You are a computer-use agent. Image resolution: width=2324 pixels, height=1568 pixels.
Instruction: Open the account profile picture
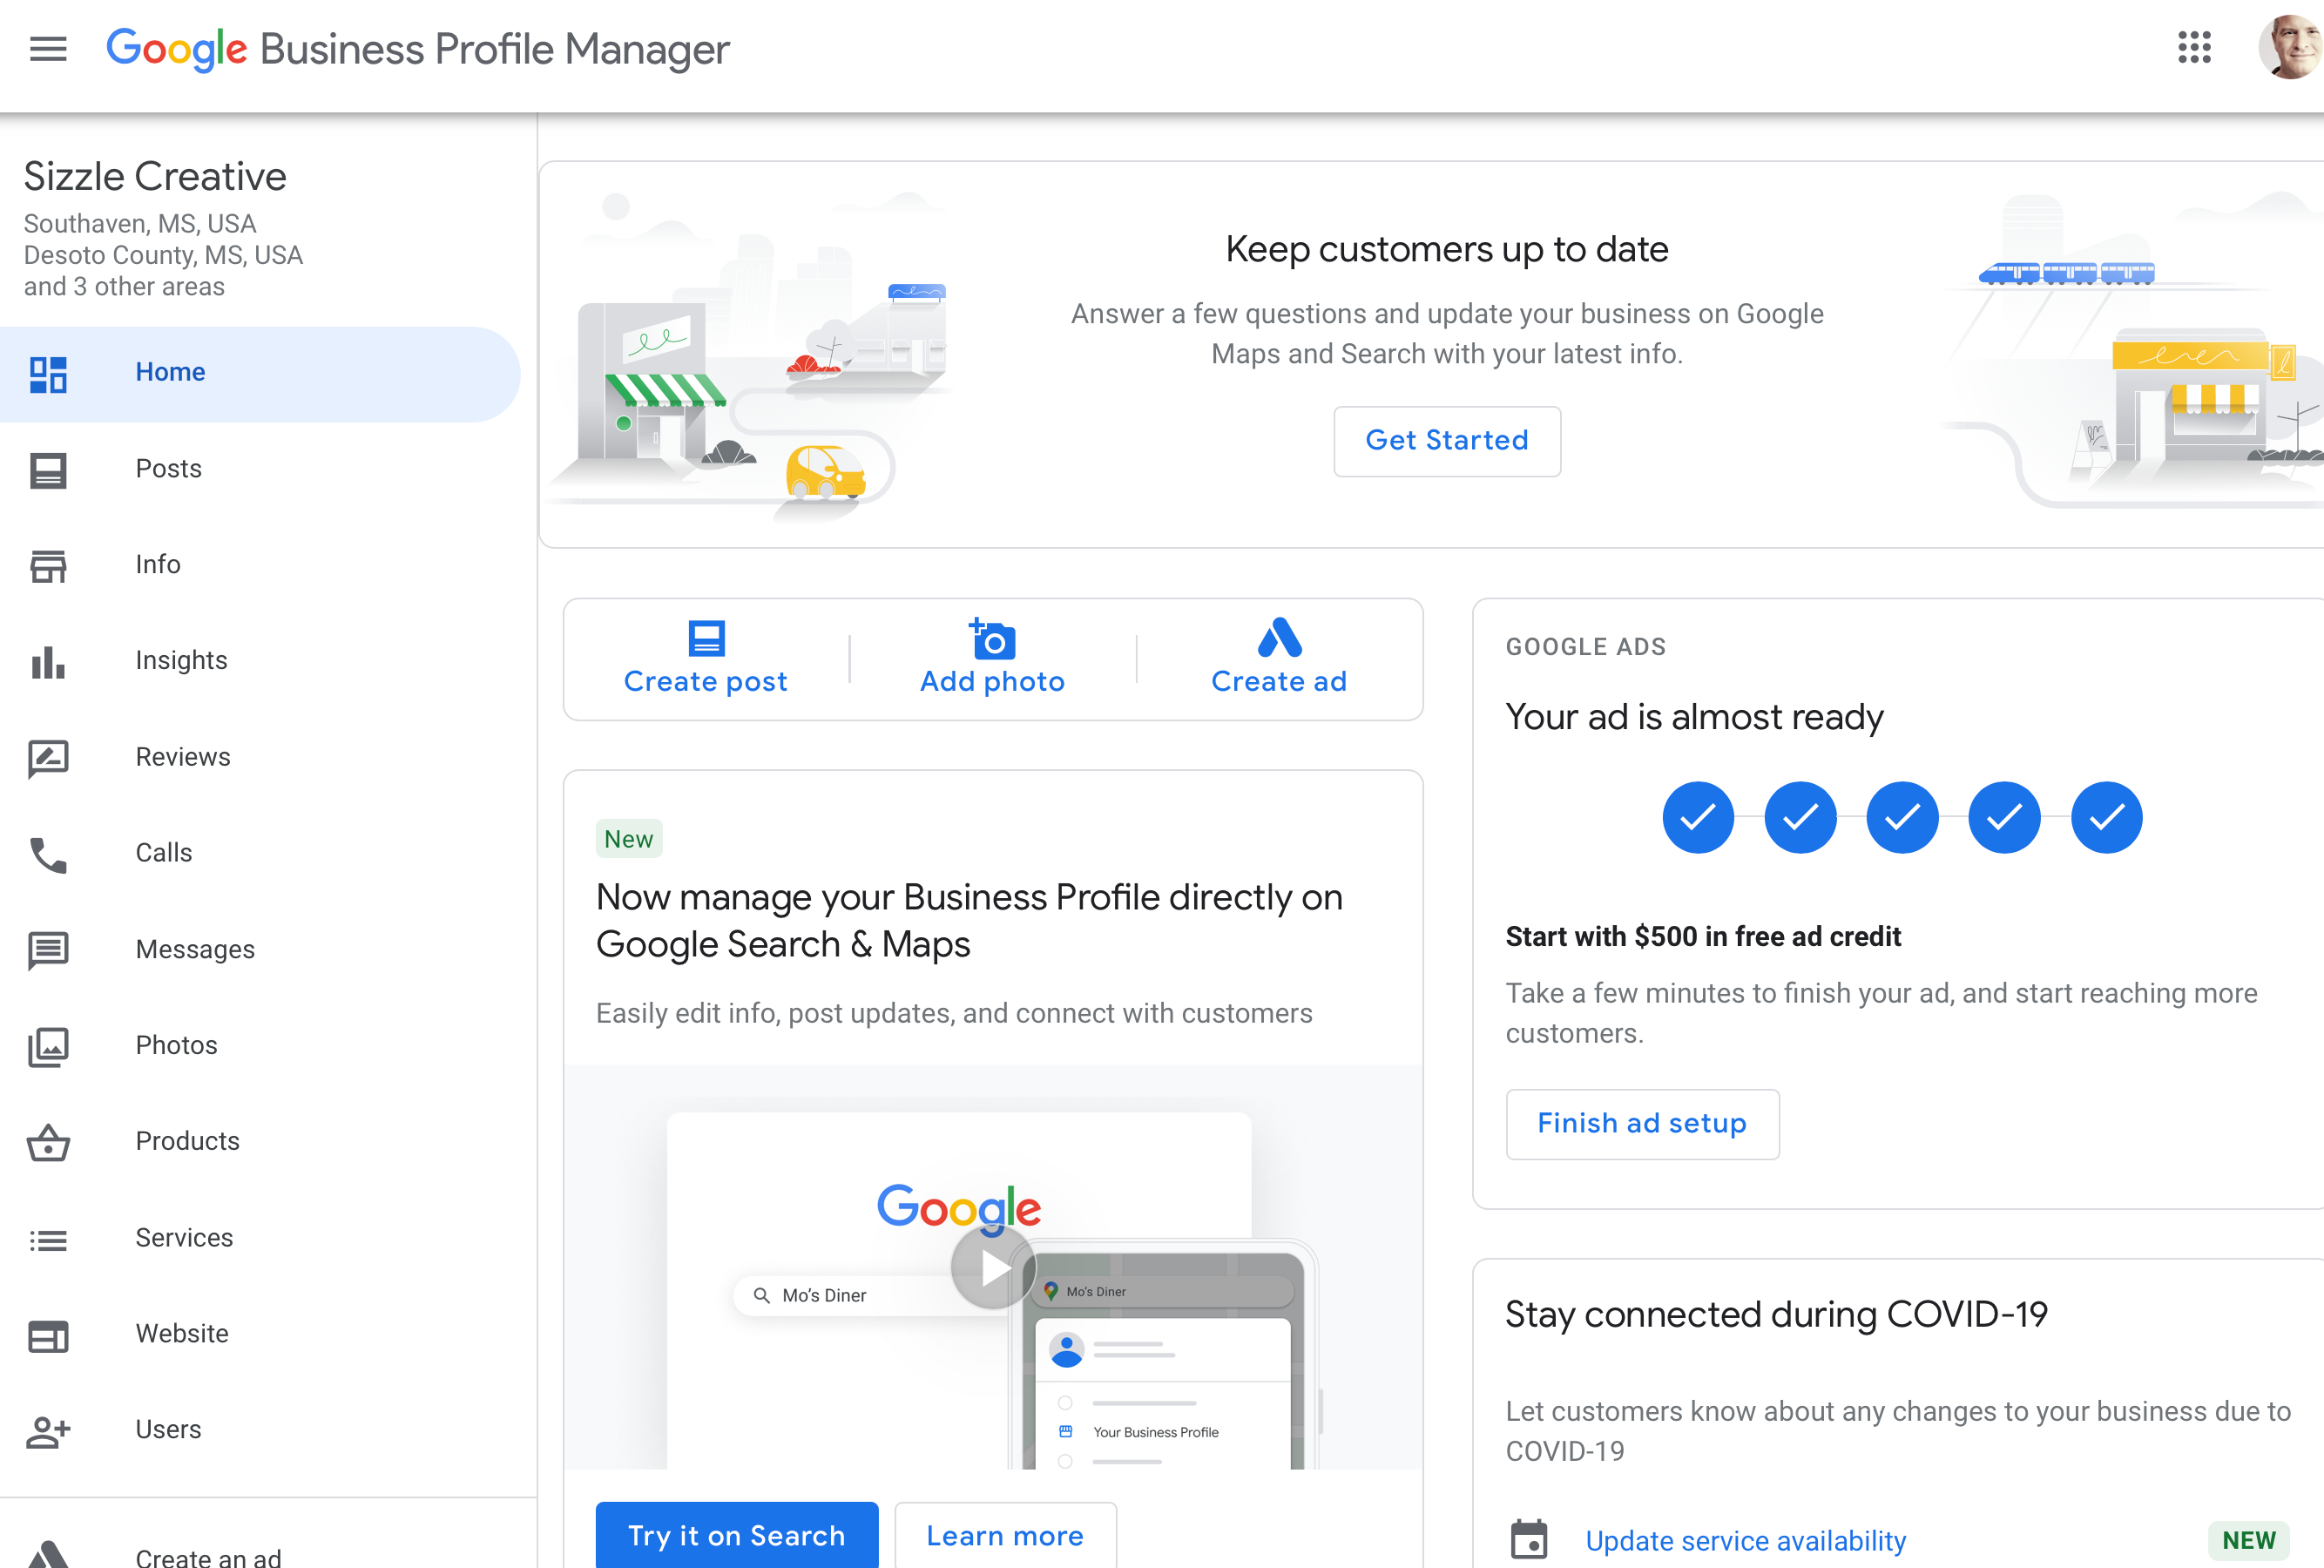tap(2290, 47)
